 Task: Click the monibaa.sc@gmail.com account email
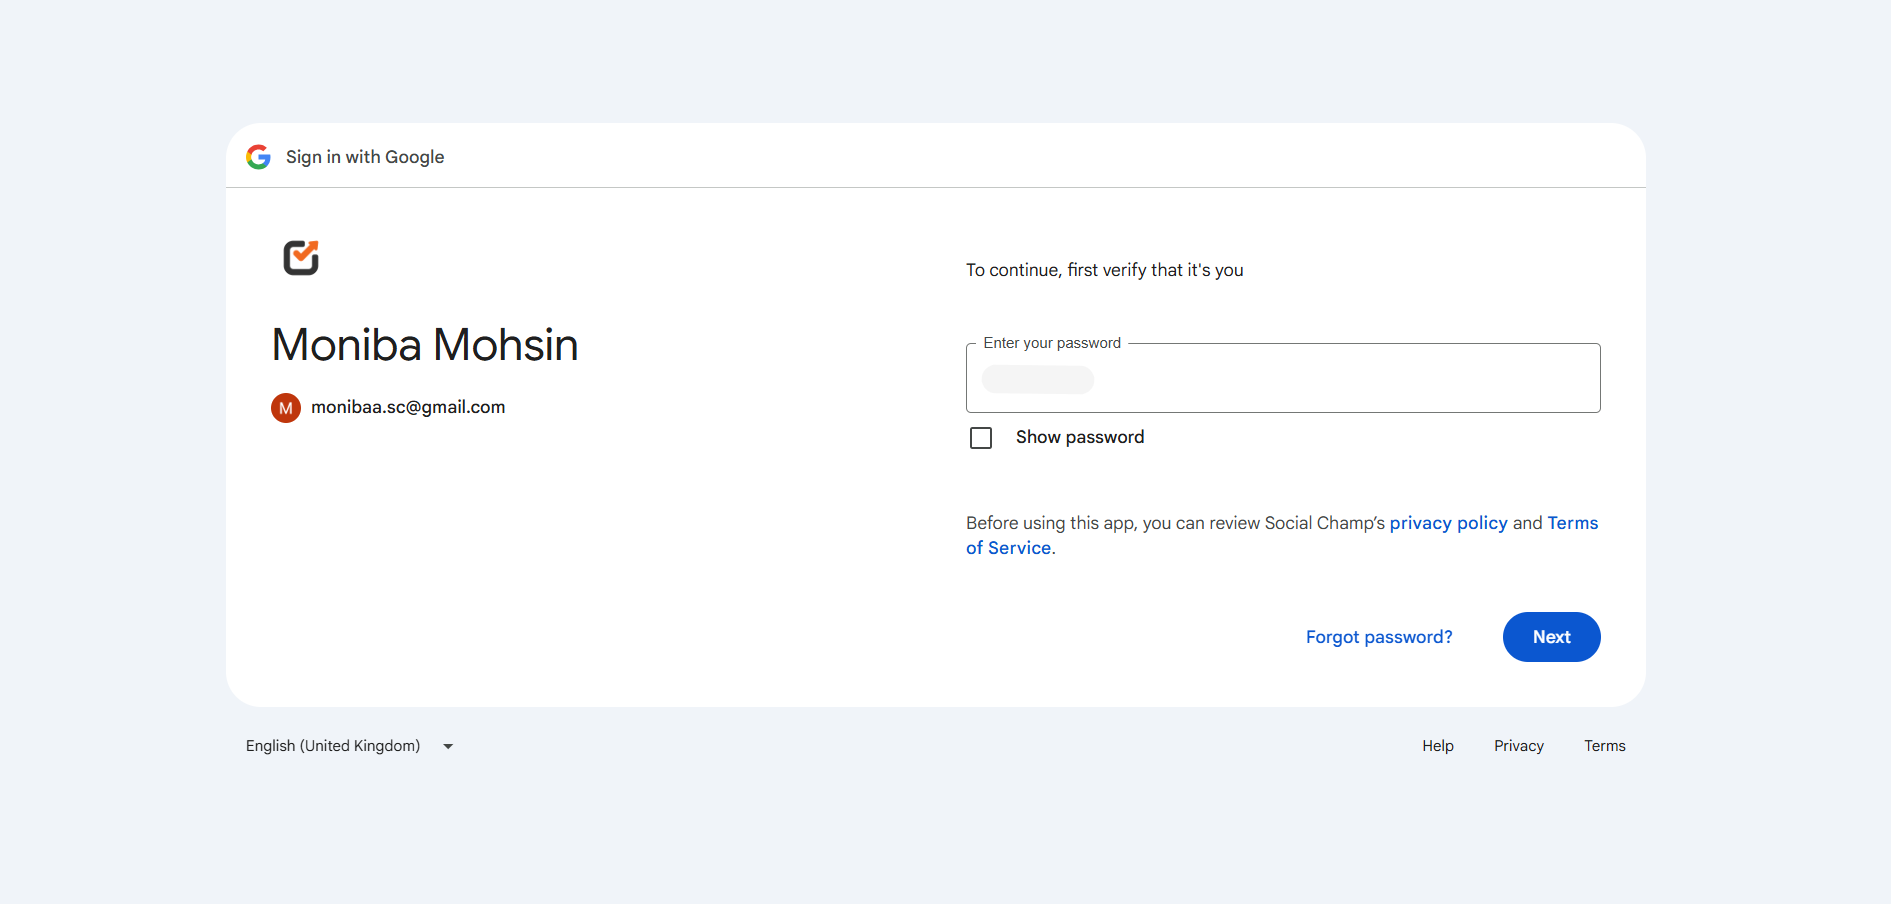click(x=408, y=407)
